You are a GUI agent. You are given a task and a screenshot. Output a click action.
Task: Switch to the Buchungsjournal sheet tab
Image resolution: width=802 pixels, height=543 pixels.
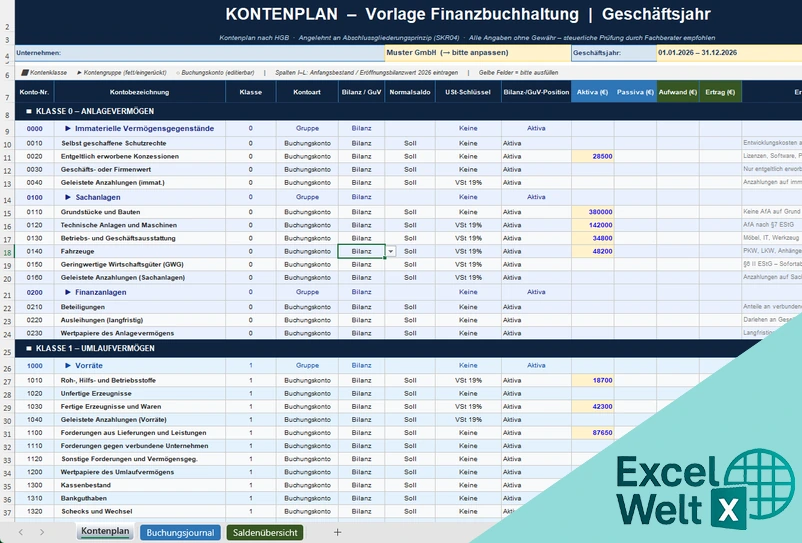point(180,532)
